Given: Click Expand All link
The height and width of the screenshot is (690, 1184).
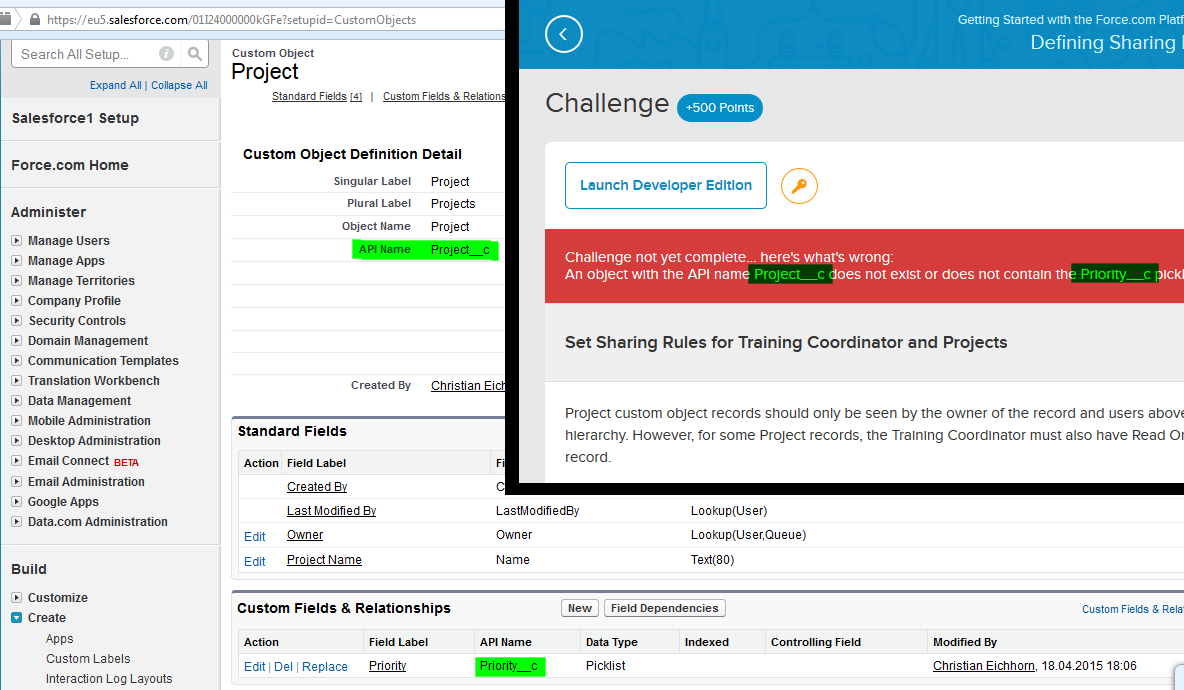Looking at the screenshot, I should [x=116, y=85].
